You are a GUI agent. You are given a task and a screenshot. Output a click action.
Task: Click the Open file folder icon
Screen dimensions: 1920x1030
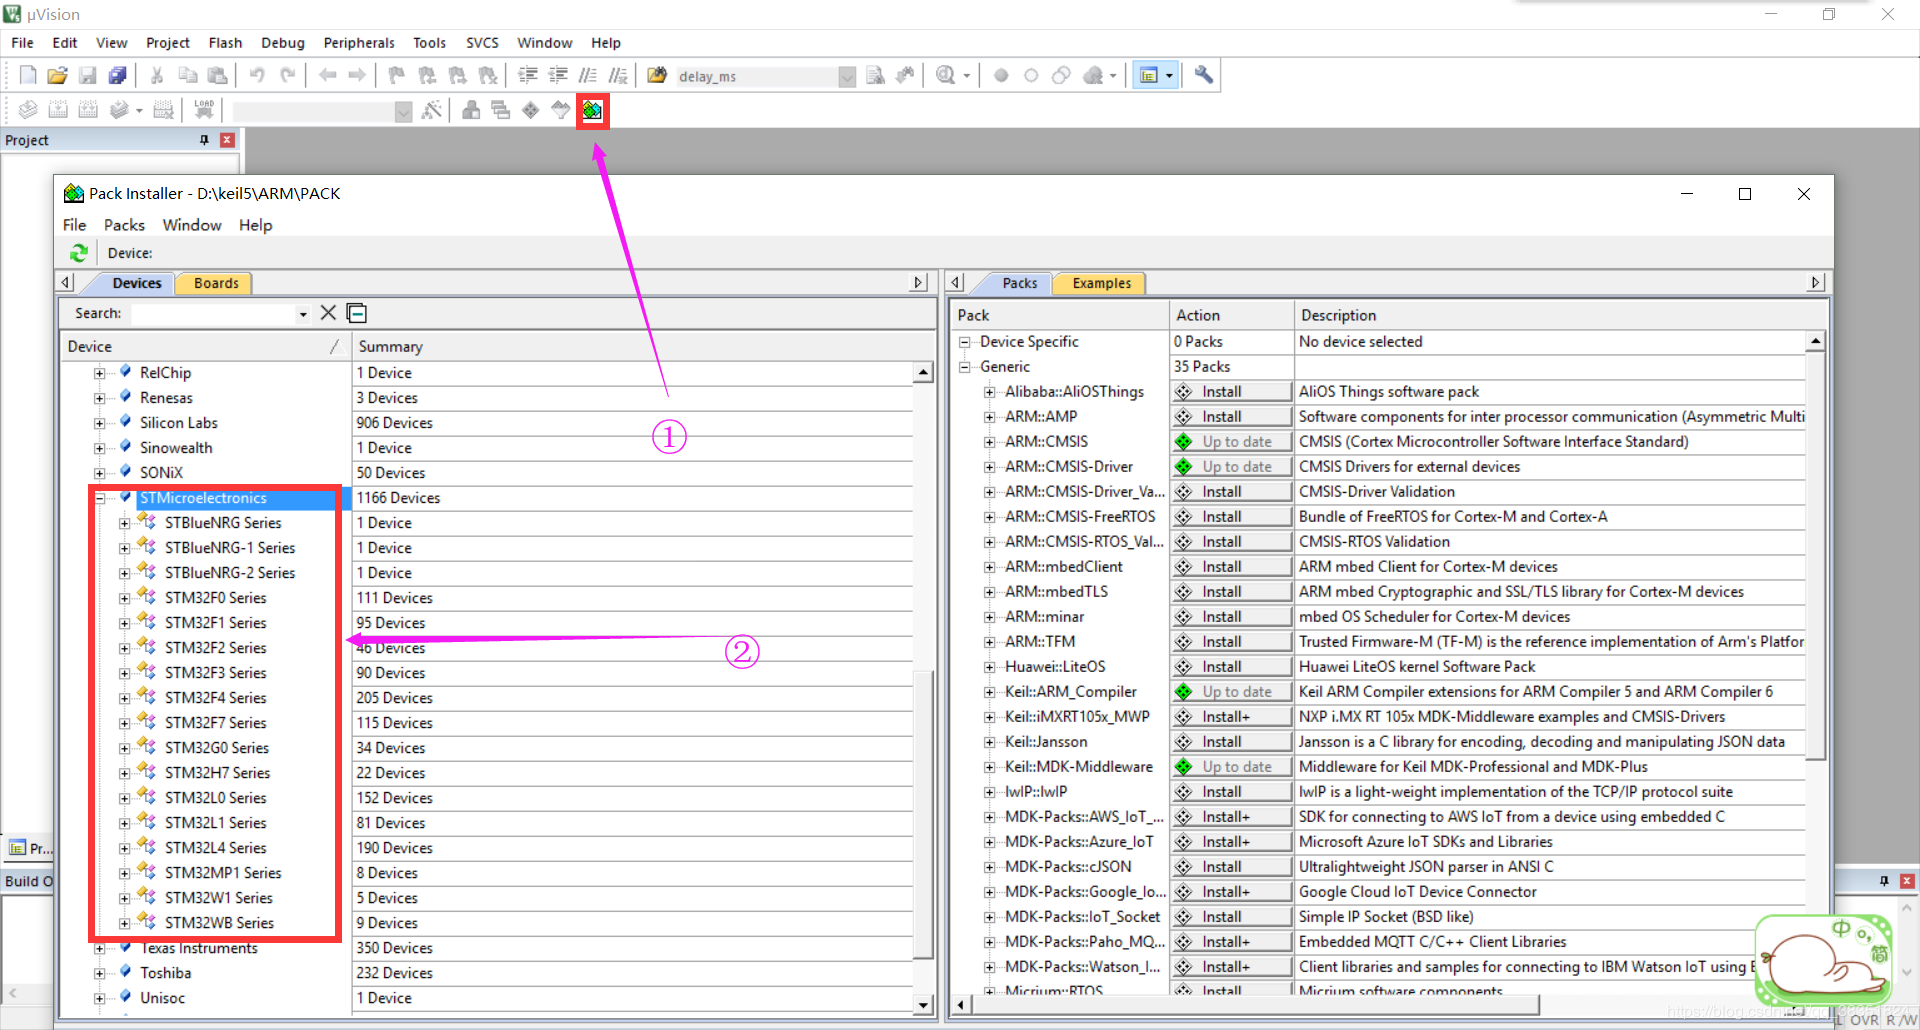(x=57, y=75)
